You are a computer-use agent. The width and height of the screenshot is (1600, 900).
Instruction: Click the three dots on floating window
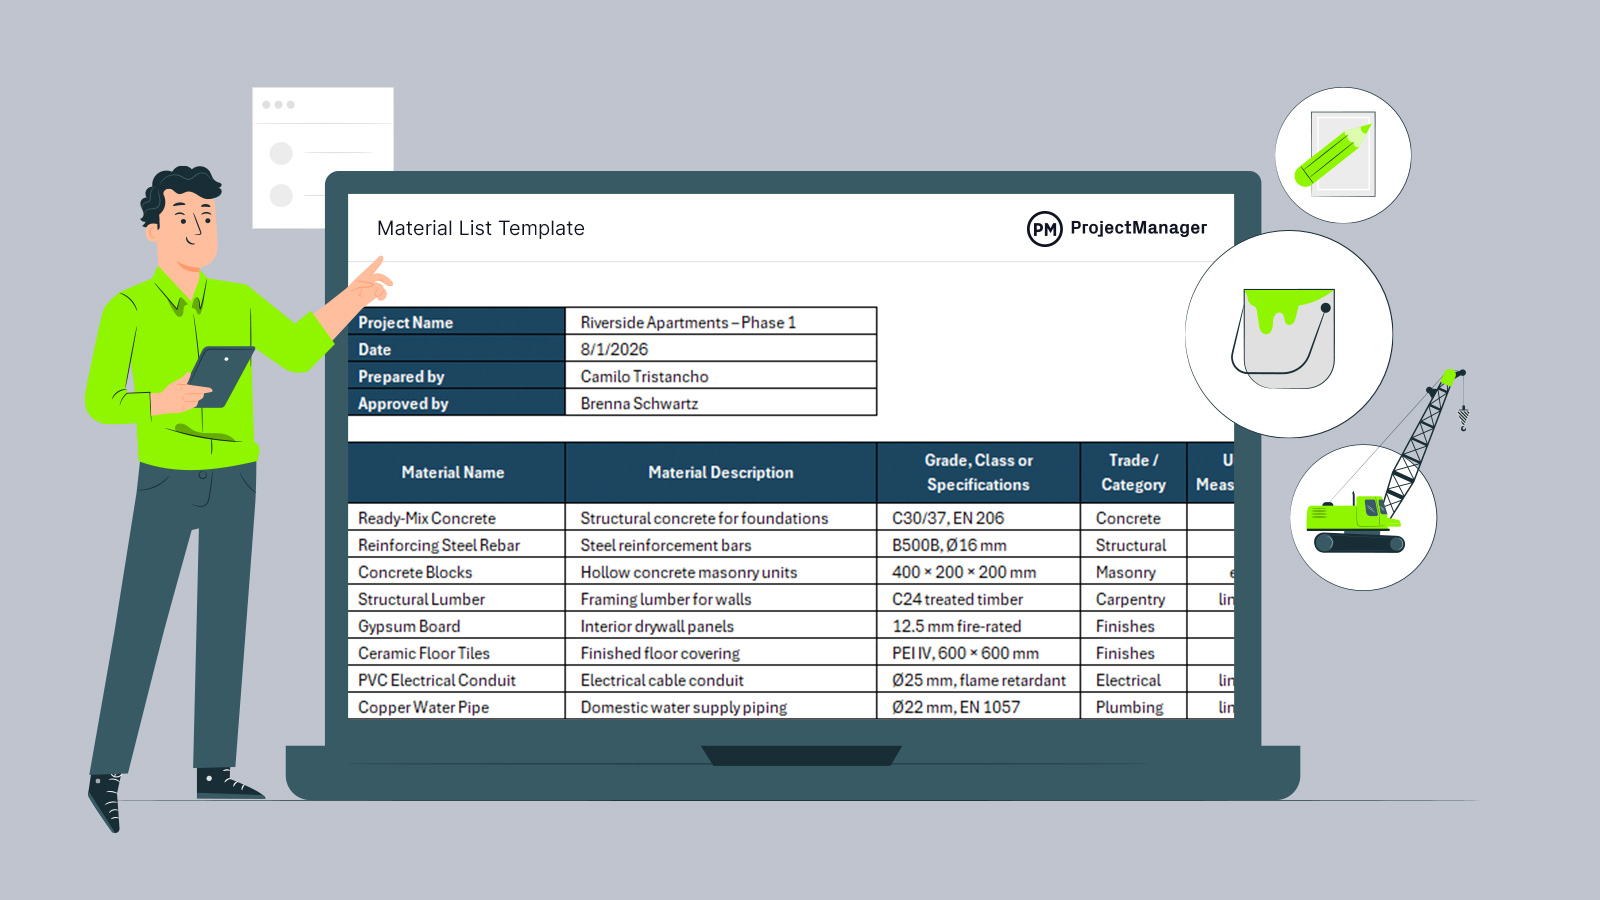[x=278, y=105]
